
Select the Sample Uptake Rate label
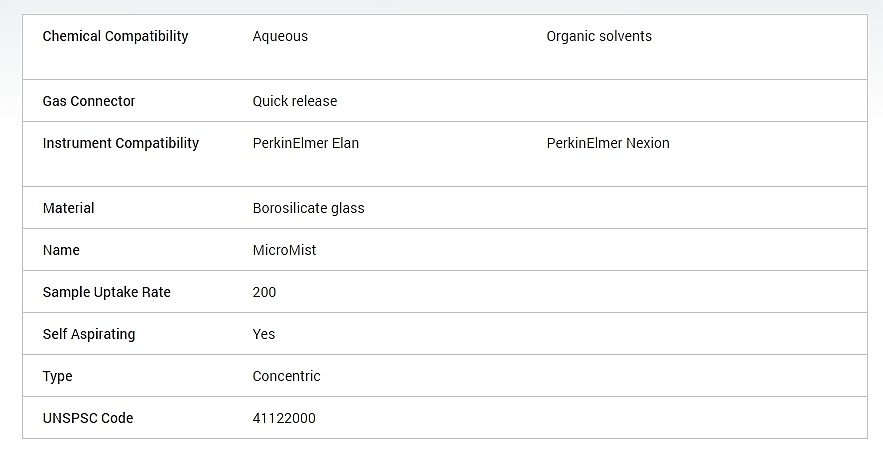pyautogui.click(x=106, y=292)
